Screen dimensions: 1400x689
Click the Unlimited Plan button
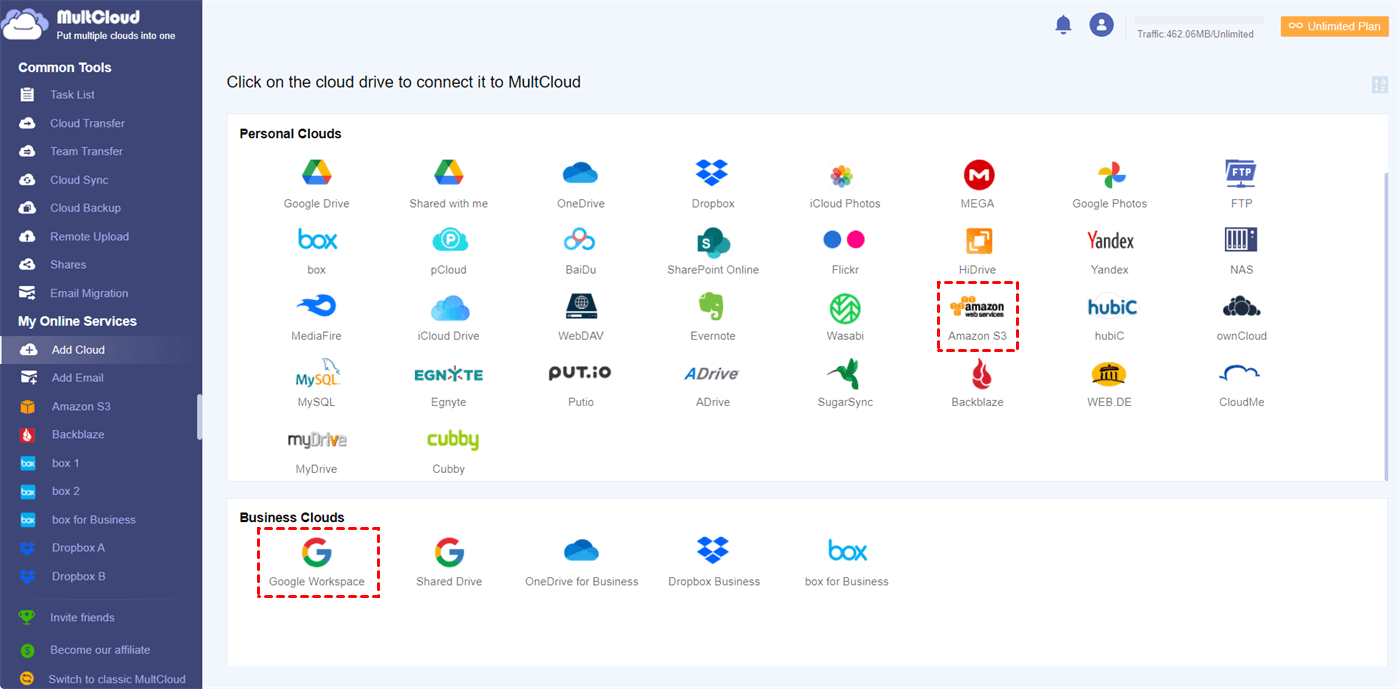(1335, 26)
